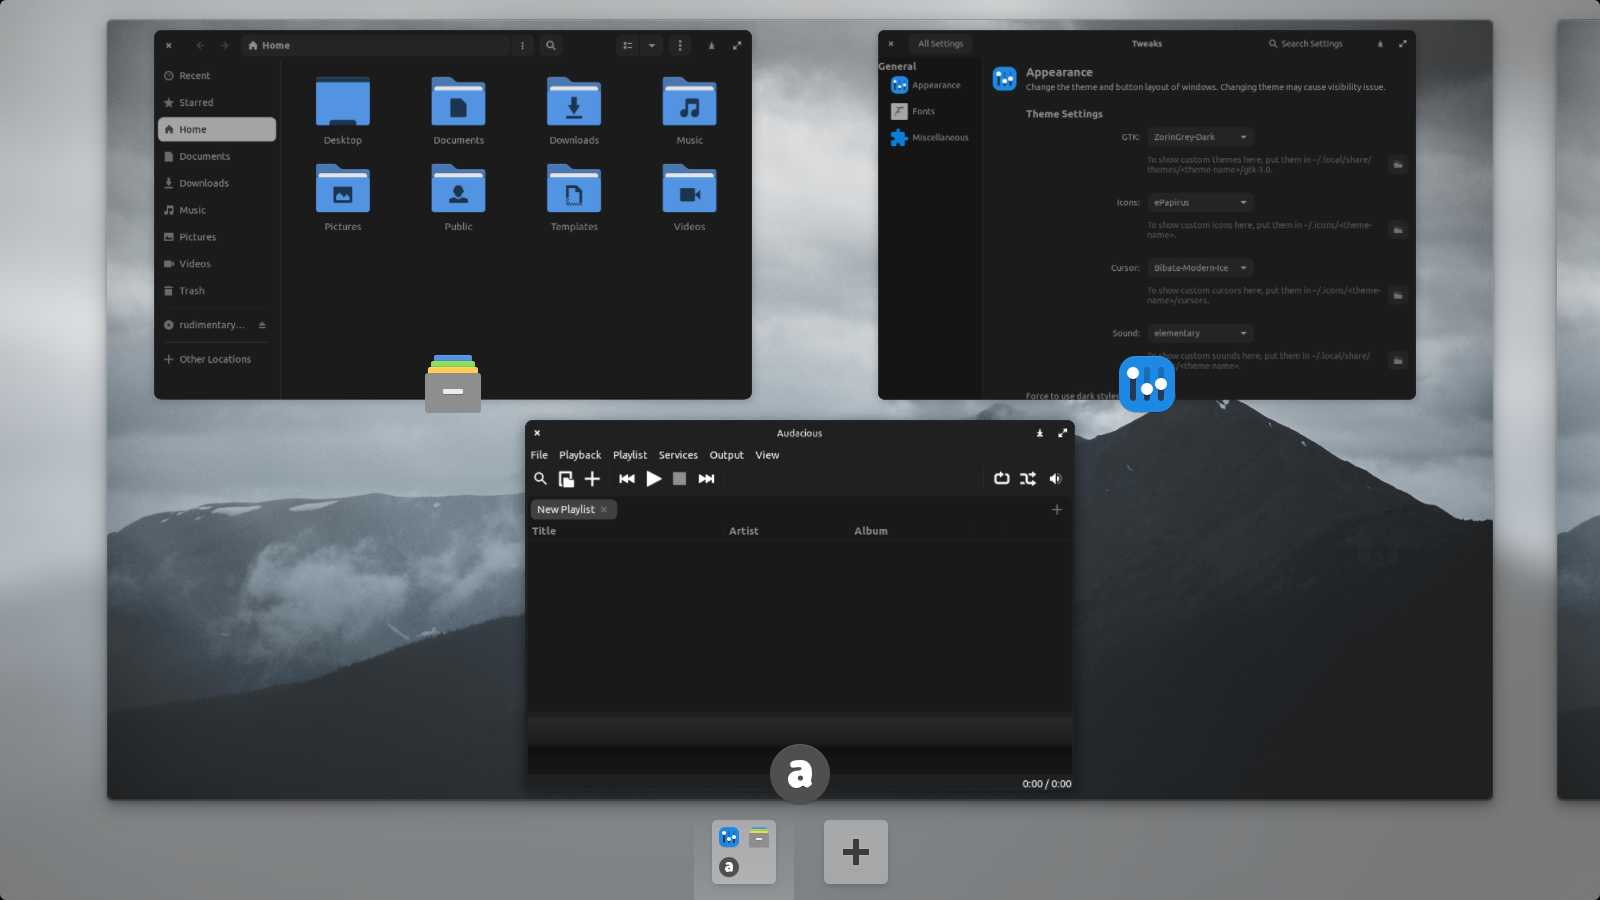Select Appearance in Tweaks sidebar
This screenshot has height=900, width=1600.
point(930,86)
